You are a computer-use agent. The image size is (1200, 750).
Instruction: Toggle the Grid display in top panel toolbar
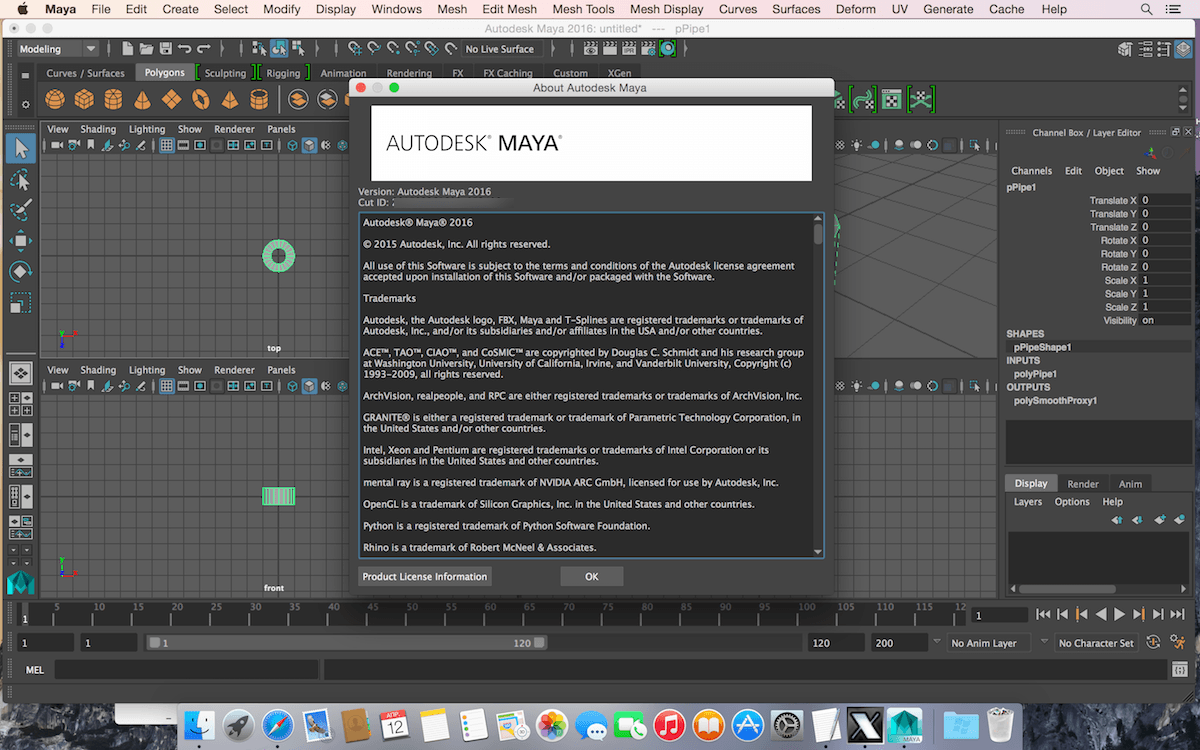(167, 145)
